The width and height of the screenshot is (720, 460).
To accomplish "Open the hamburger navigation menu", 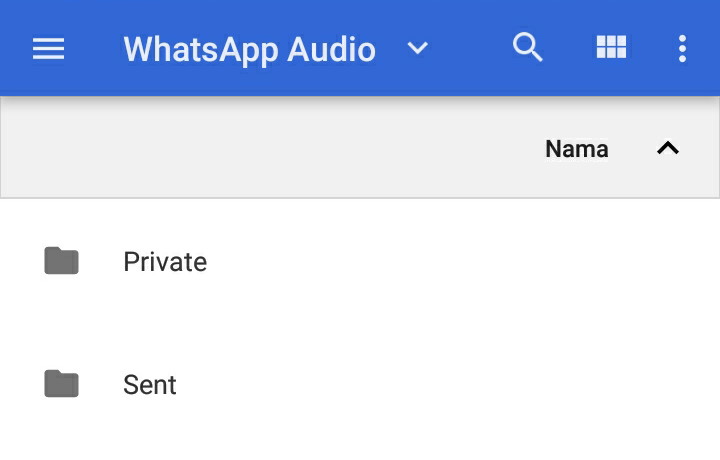I will coord(48,49).
